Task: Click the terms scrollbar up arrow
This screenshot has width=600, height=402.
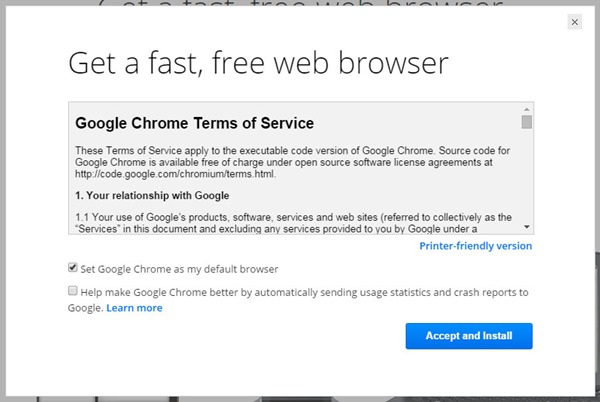Action: tap(526, 108)
